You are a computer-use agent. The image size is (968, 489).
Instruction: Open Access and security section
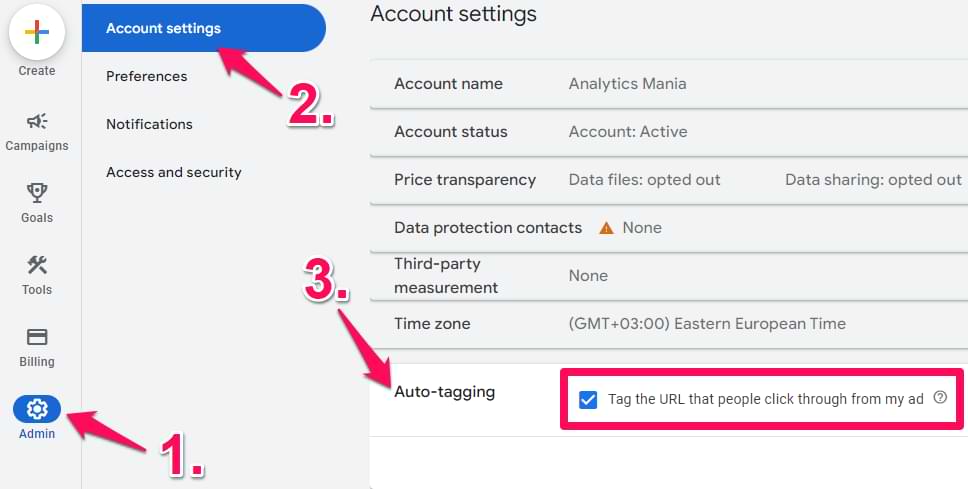click(x=173, y=172)
